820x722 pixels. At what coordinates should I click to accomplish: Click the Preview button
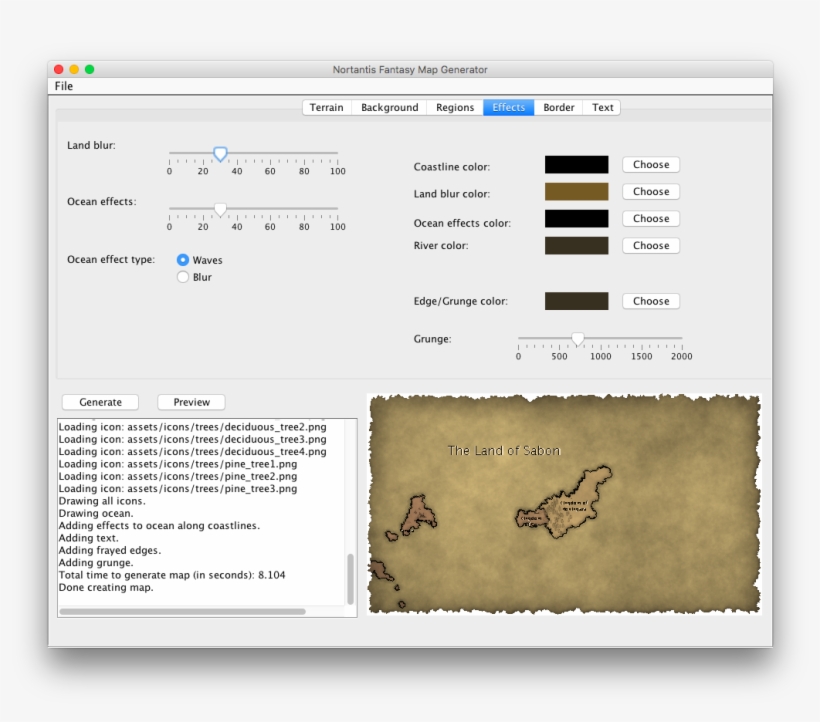[x=191, y=402]
